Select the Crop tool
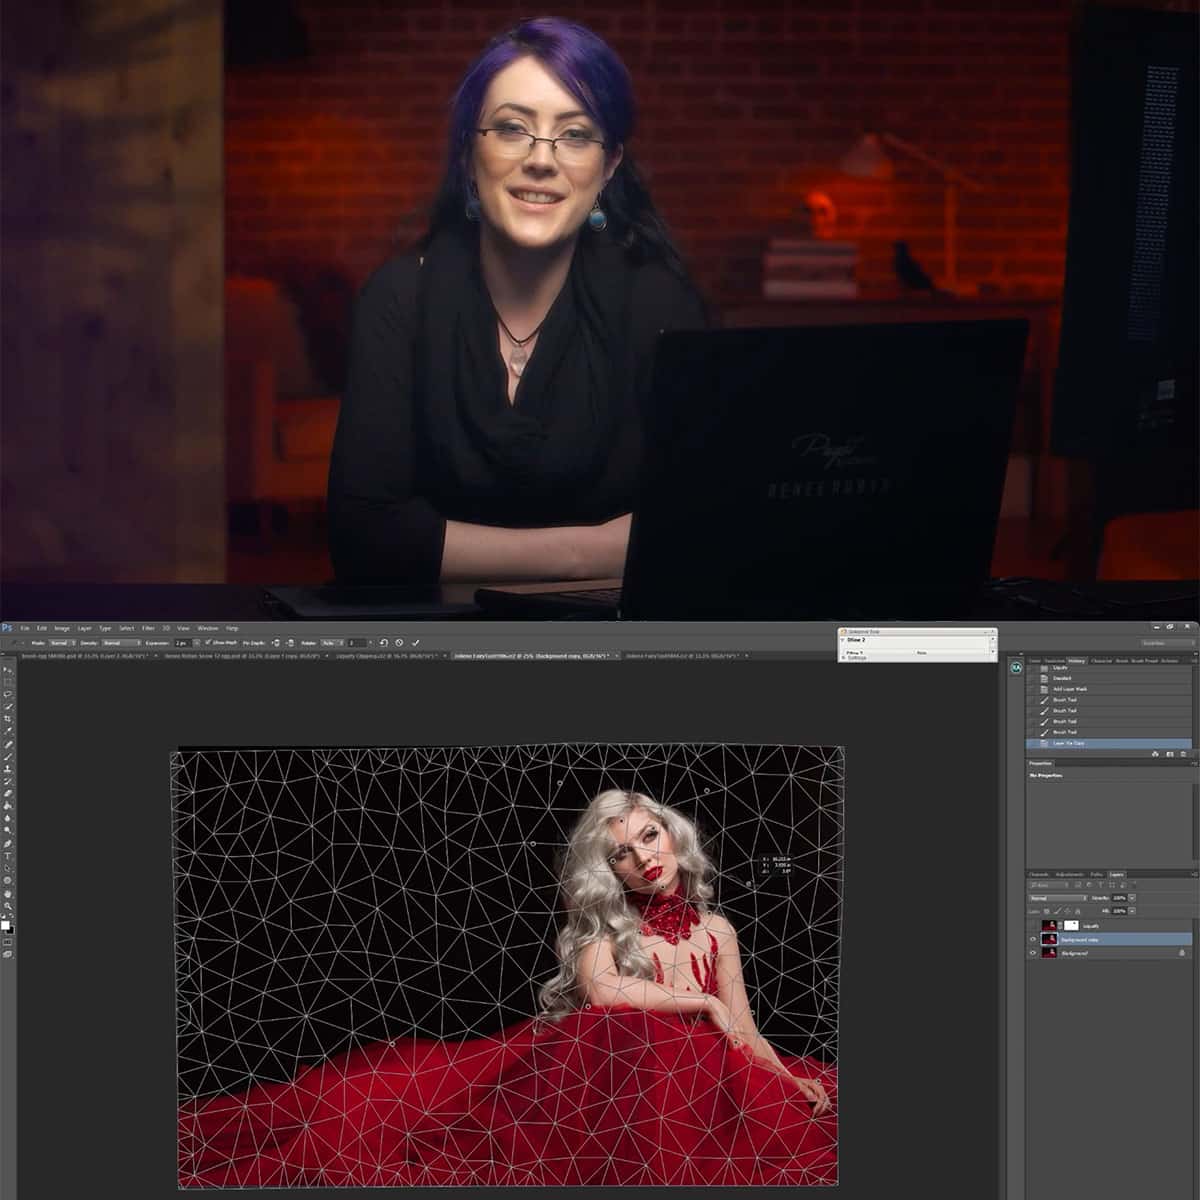The image size is (1200, 1200). point(8,718)
